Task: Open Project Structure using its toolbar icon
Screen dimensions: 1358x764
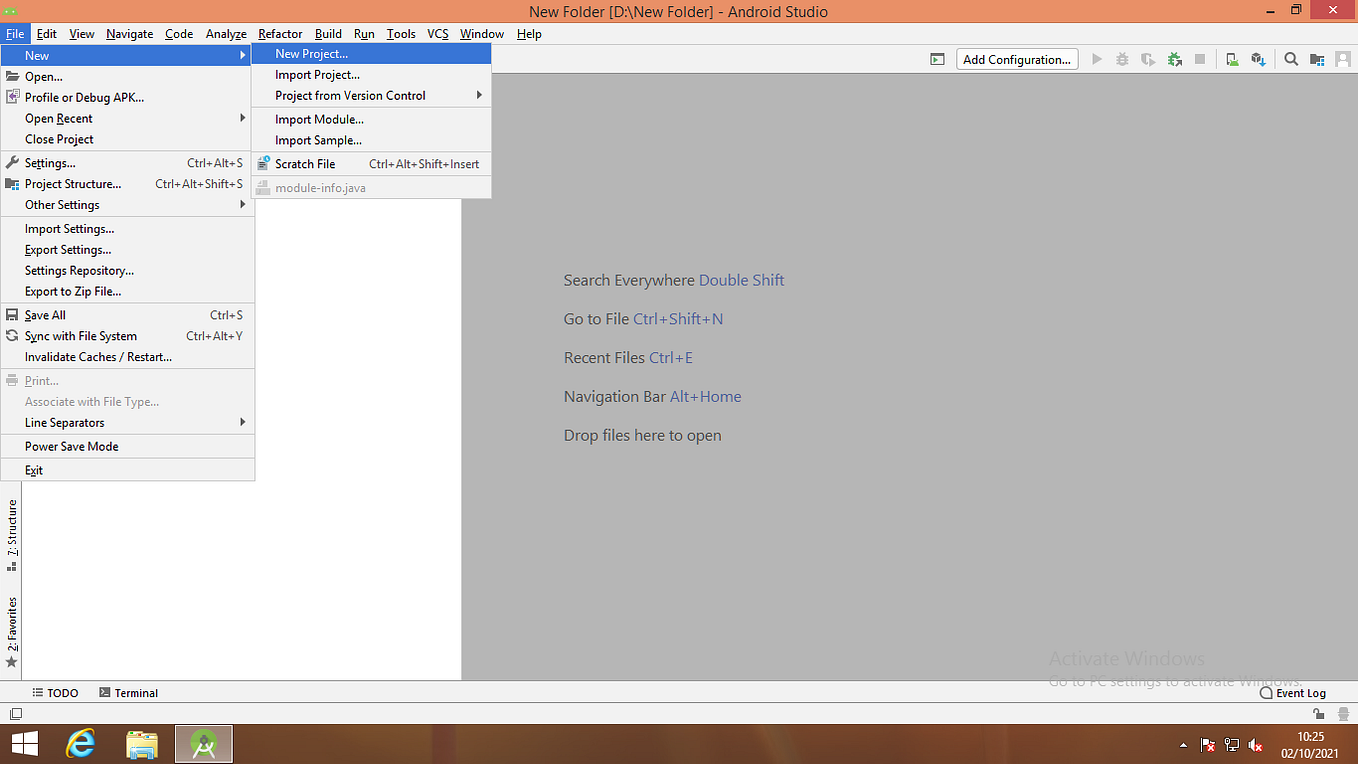Action: point(1317,59)
